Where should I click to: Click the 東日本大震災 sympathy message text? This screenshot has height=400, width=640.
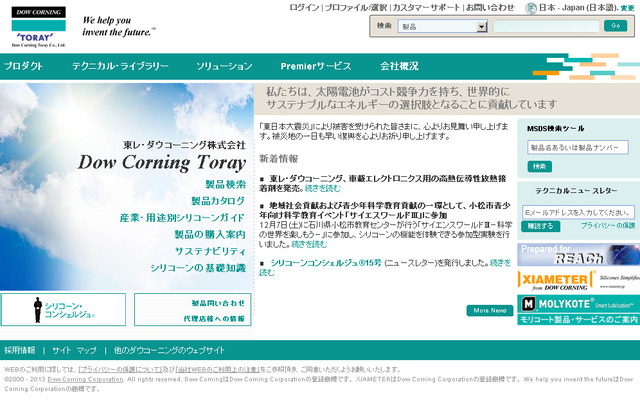point(384,131)
